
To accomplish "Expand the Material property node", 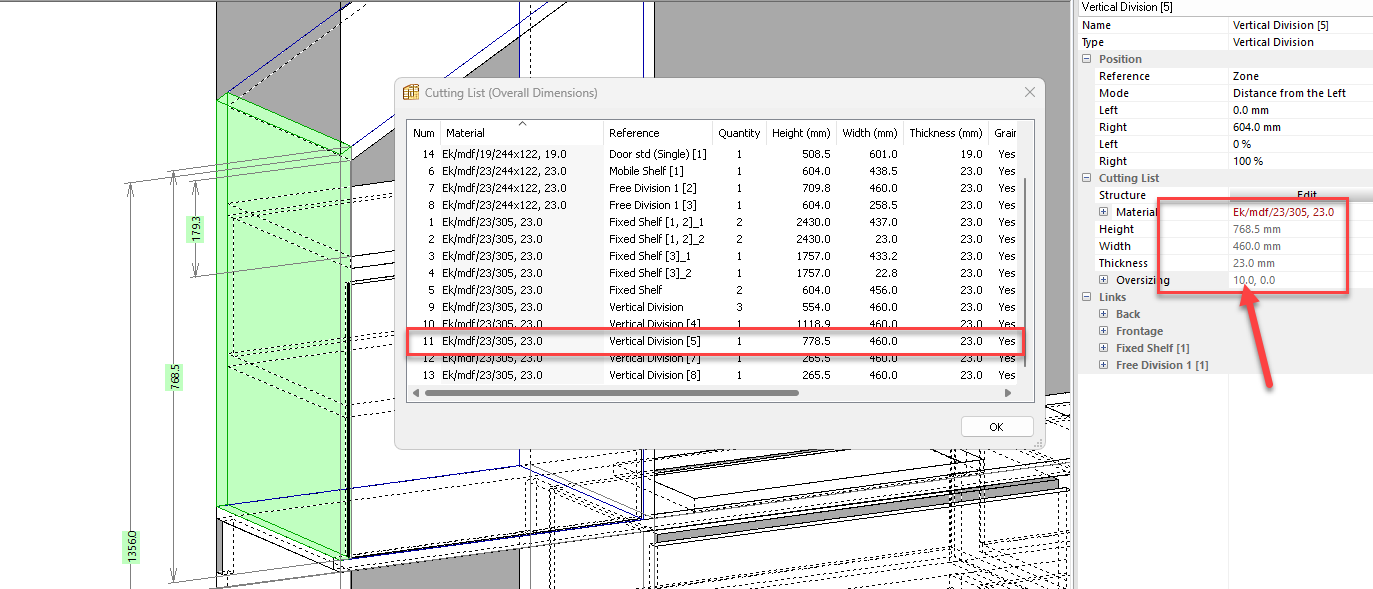I will click(x=1104, y=212).
